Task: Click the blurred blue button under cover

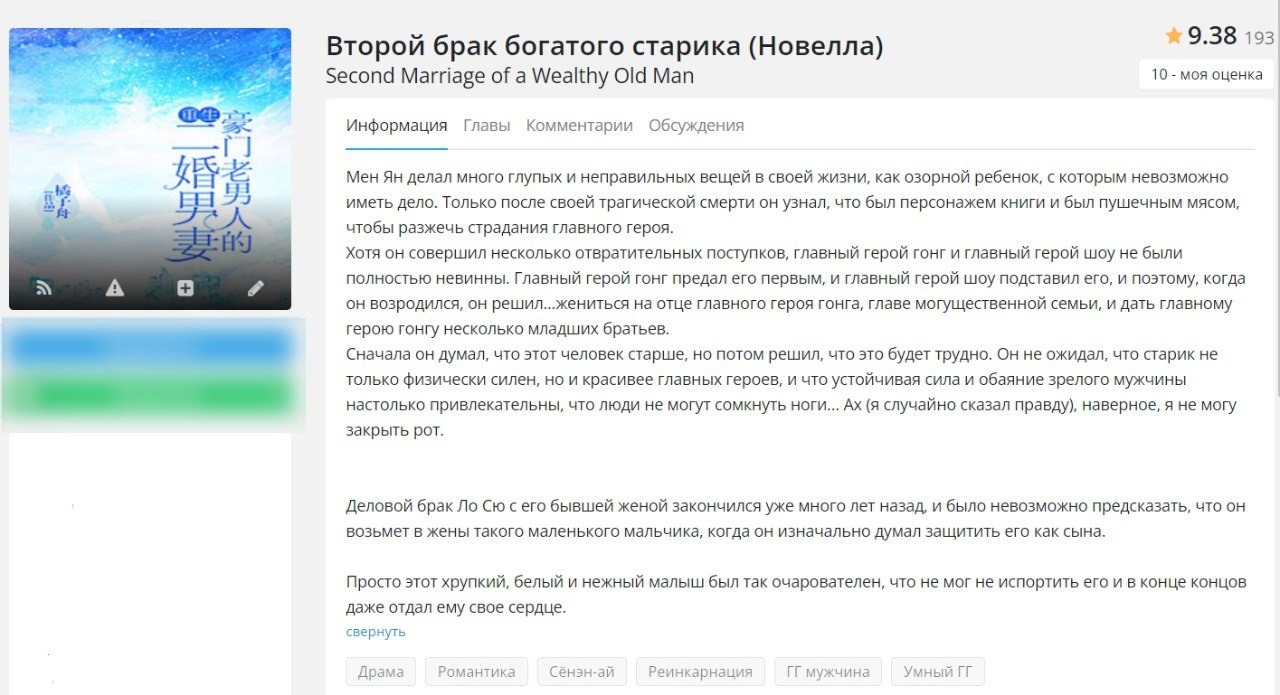Action: 150,348
